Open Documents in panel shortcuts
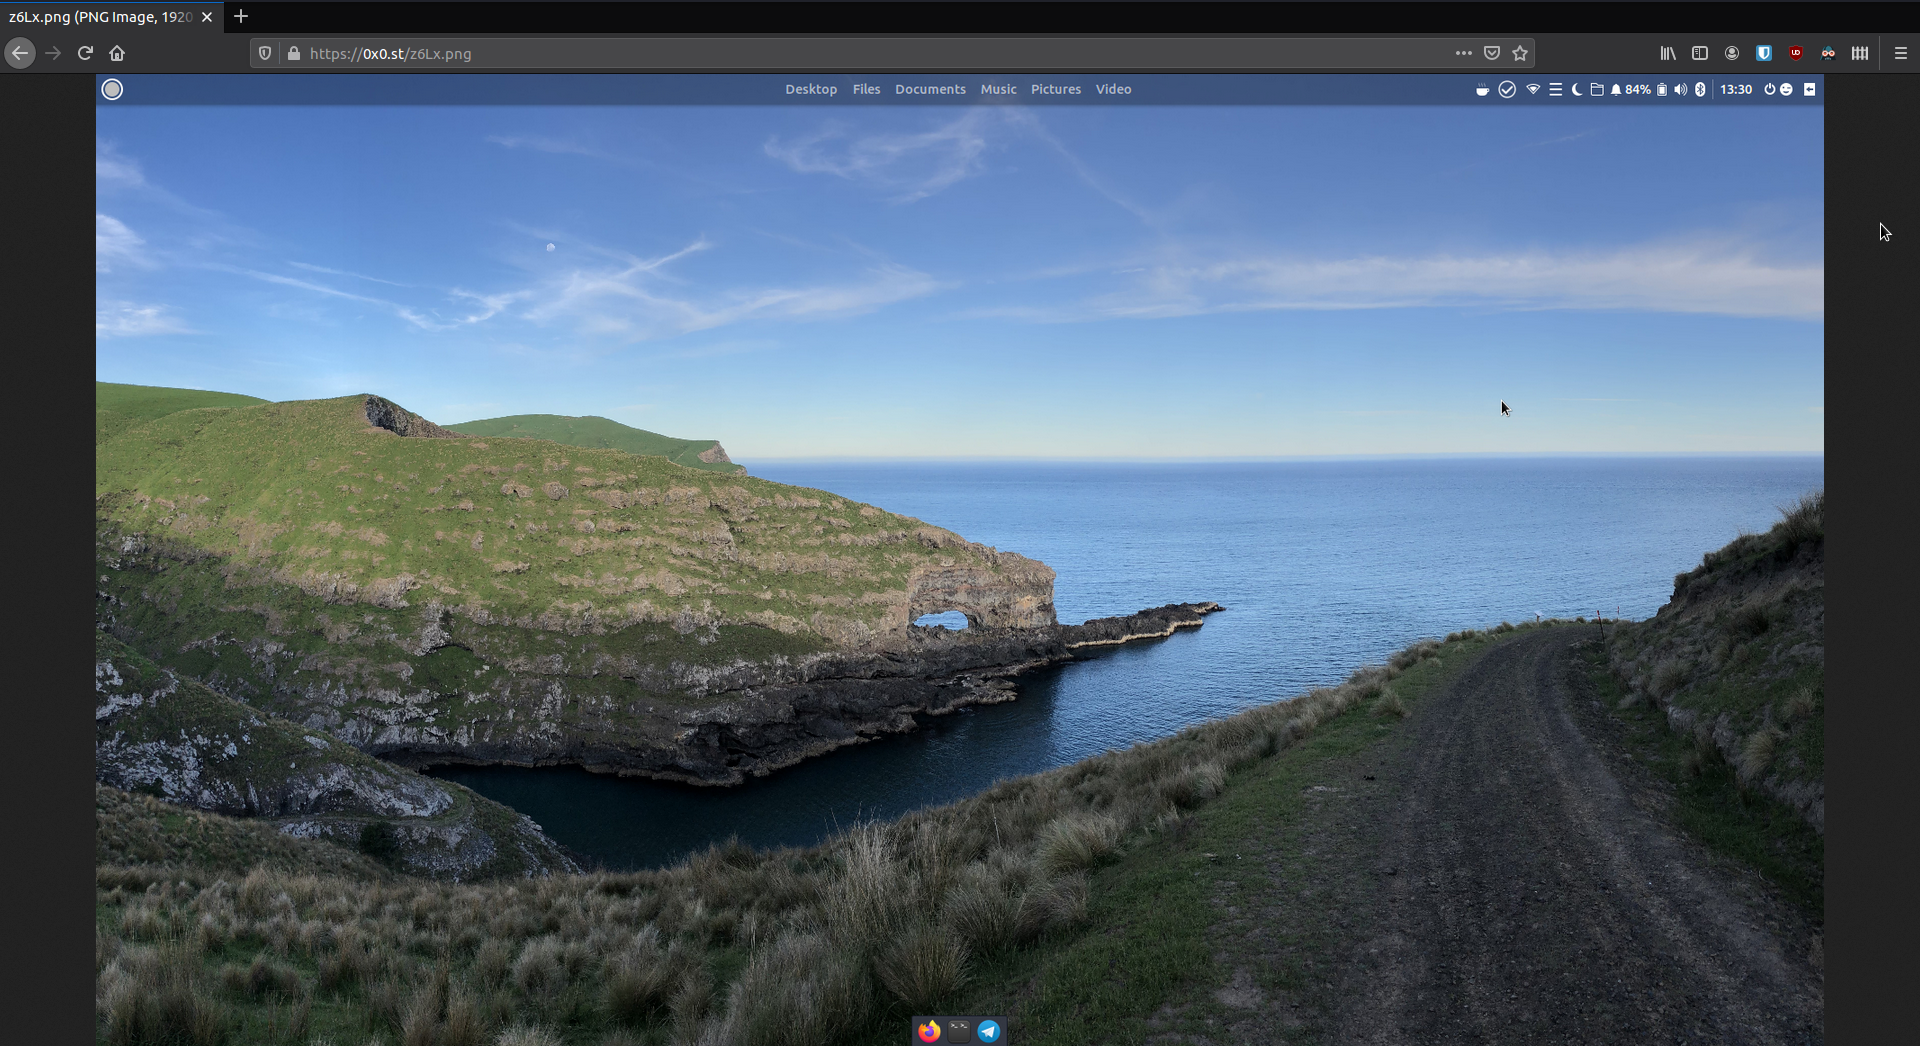 (930, 89)
